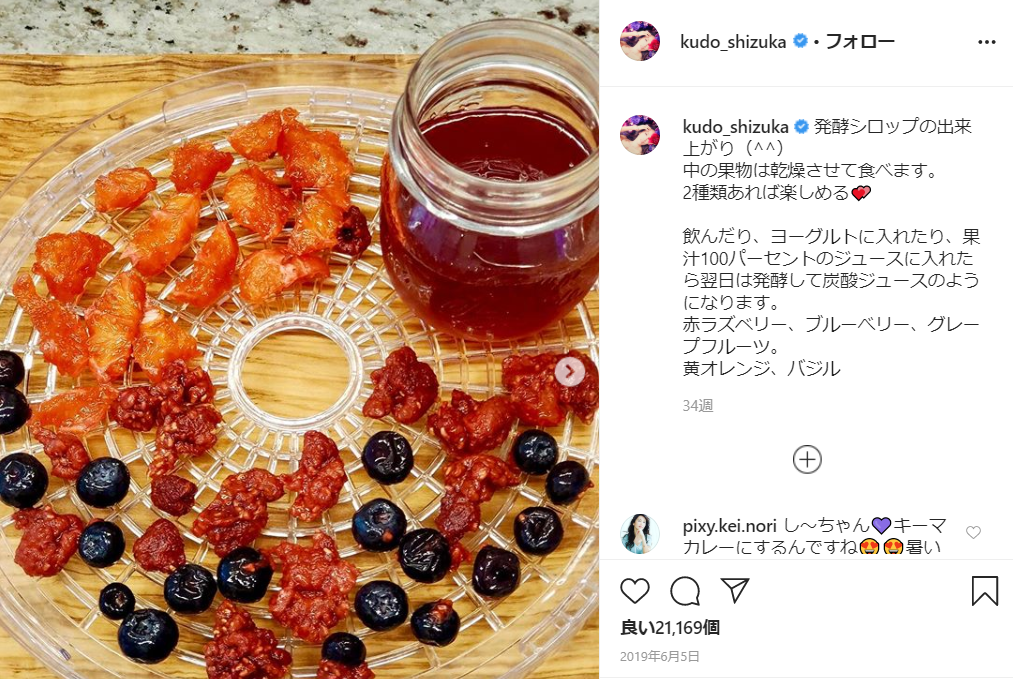Save post with the bookmark icon
1013x679 pixels.
985,590
